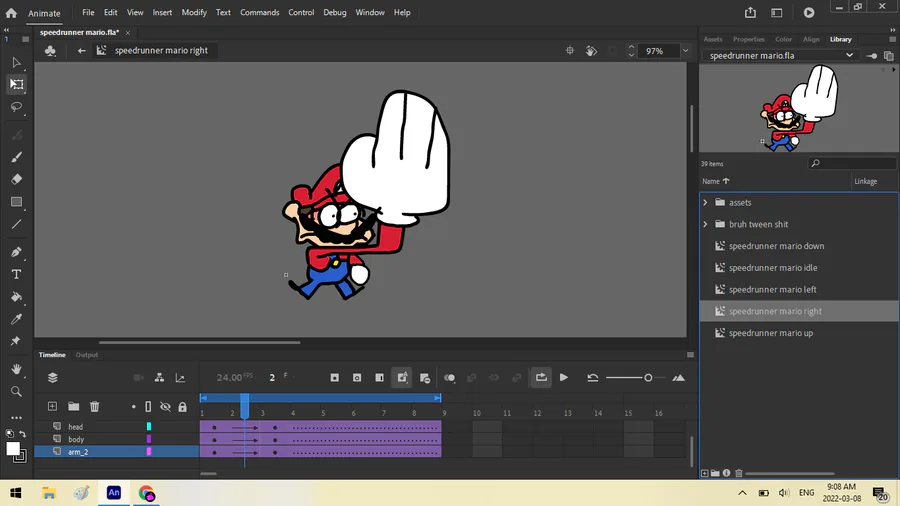The image size is (900, 506).
Task: Select the Zoom magnifier tool
Action: [16, 391]
